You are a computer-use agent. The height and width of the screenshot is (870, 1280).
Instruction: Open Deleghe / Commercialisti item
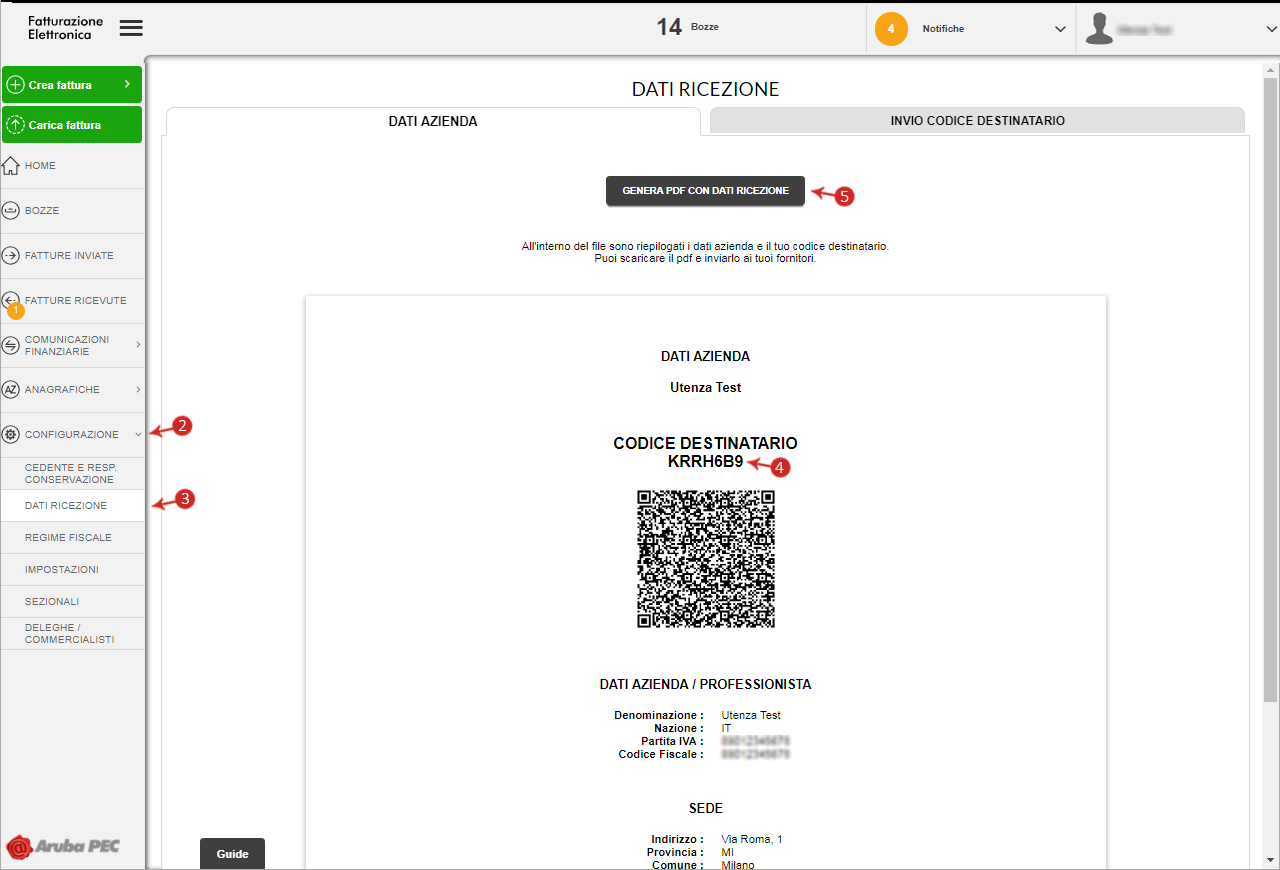(72, 633)
